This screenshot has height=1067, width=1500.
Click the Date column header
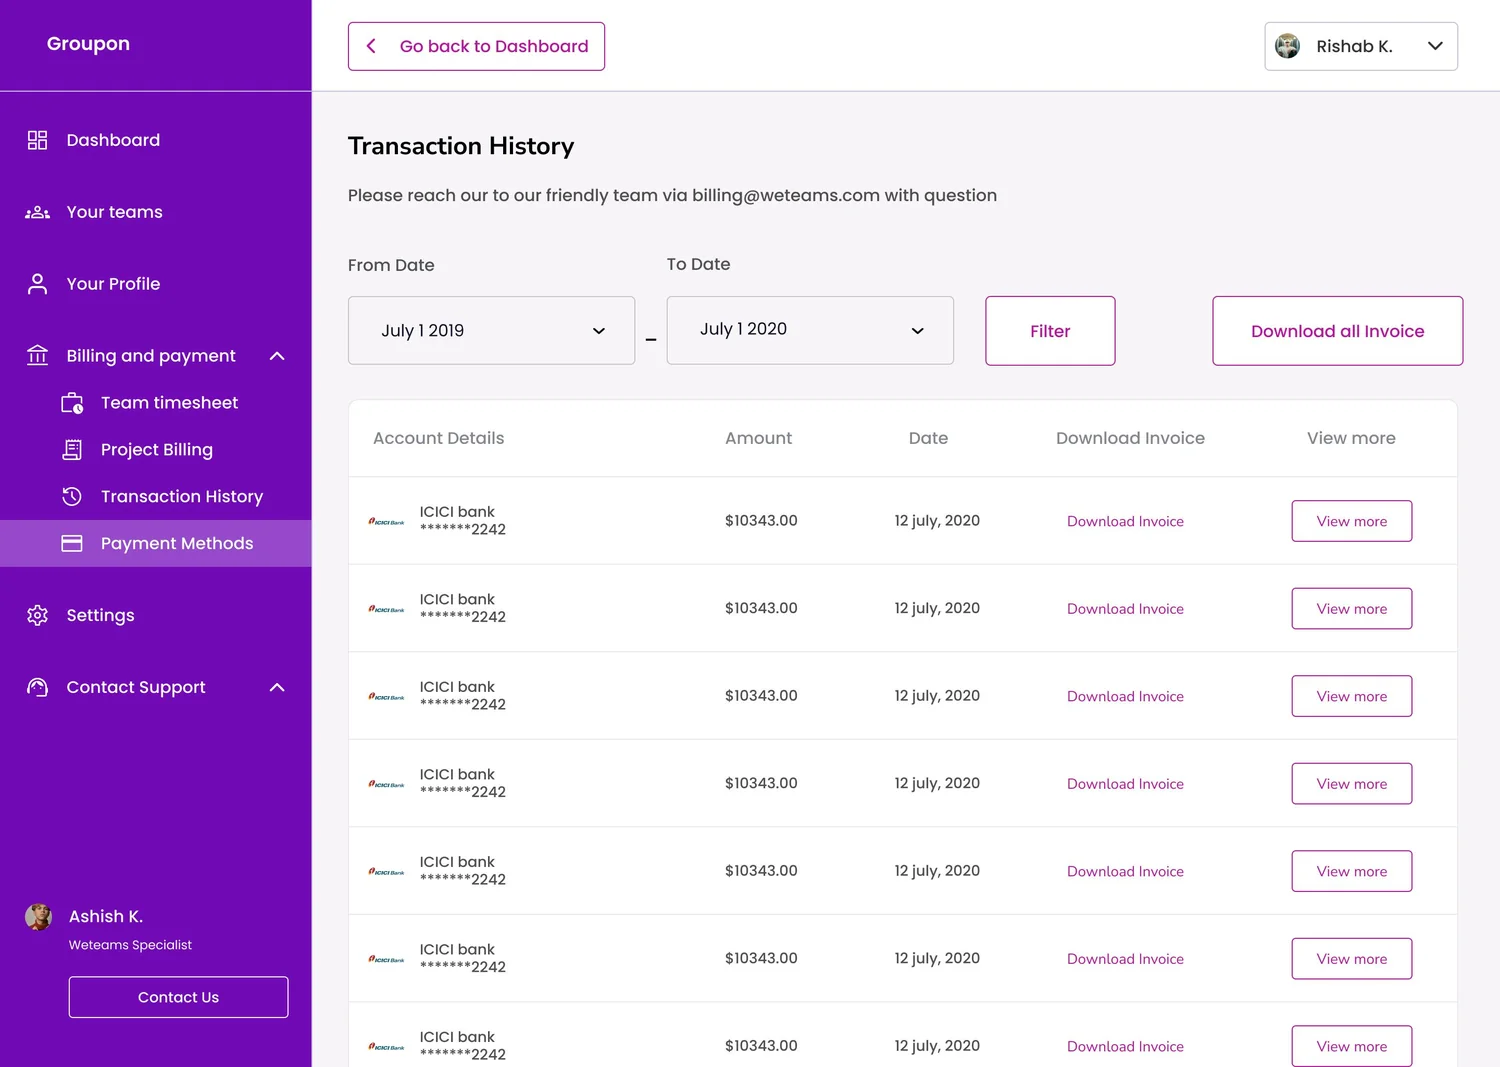pos(928,438)
